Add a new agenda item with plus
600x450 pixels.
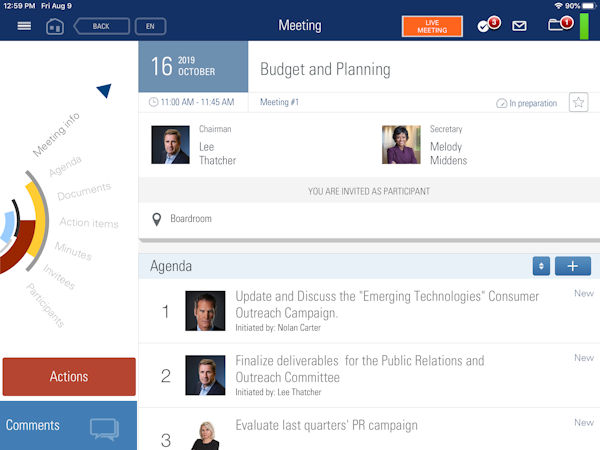coord(572,266)
